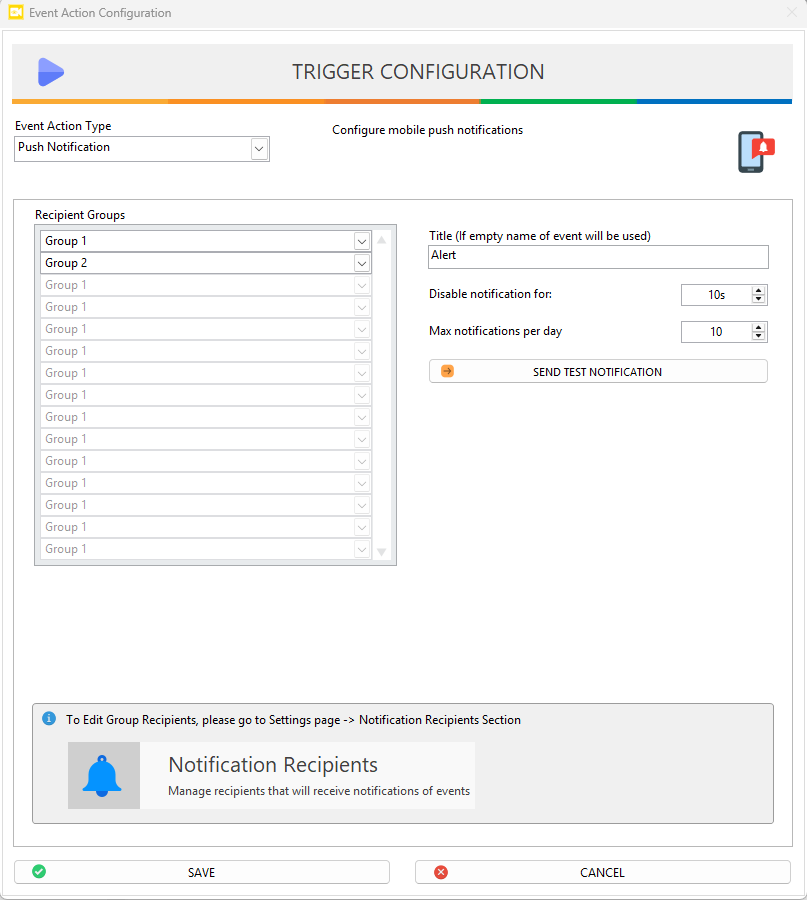The image size is (807, 900).
Task: Click the Title input field containing Alert
Action: (x=598, y=256)
